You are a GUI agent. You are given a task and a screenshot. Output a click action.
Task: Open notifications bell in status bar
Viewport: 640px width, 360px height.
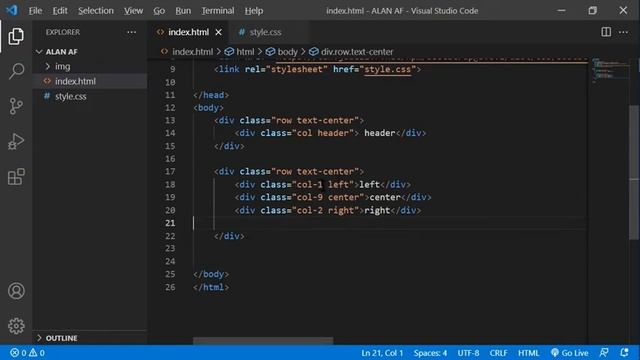tap(624, 353)
